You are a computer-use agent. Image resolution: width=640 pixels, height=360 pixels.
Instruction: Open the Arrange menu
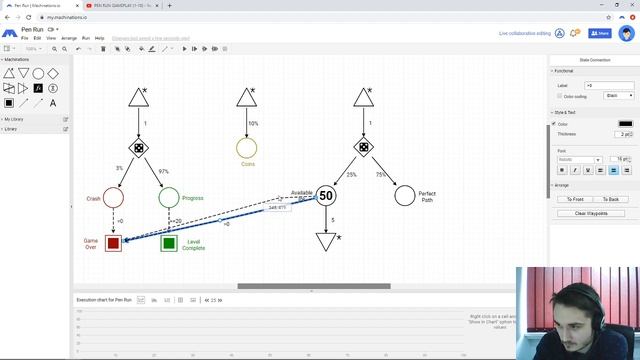click(x=69, y=38)
